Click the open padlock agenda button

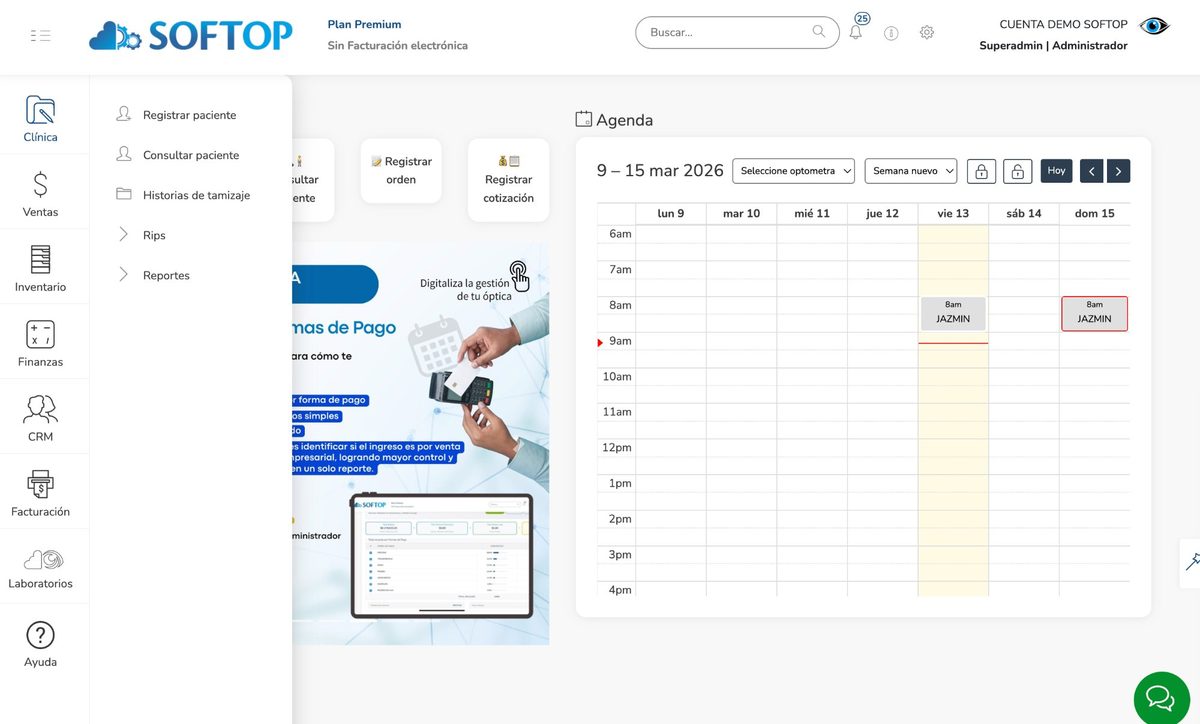[x=1017, y=171]
